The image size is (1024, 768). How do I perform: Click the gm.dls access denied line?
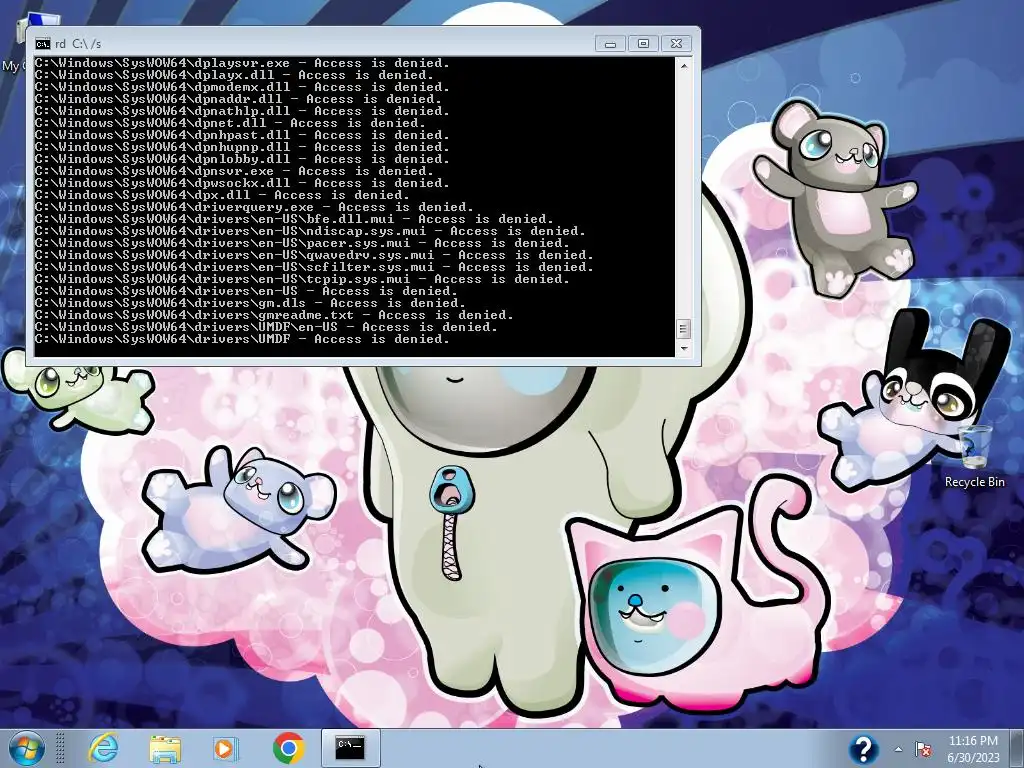[x=251, y=303]
